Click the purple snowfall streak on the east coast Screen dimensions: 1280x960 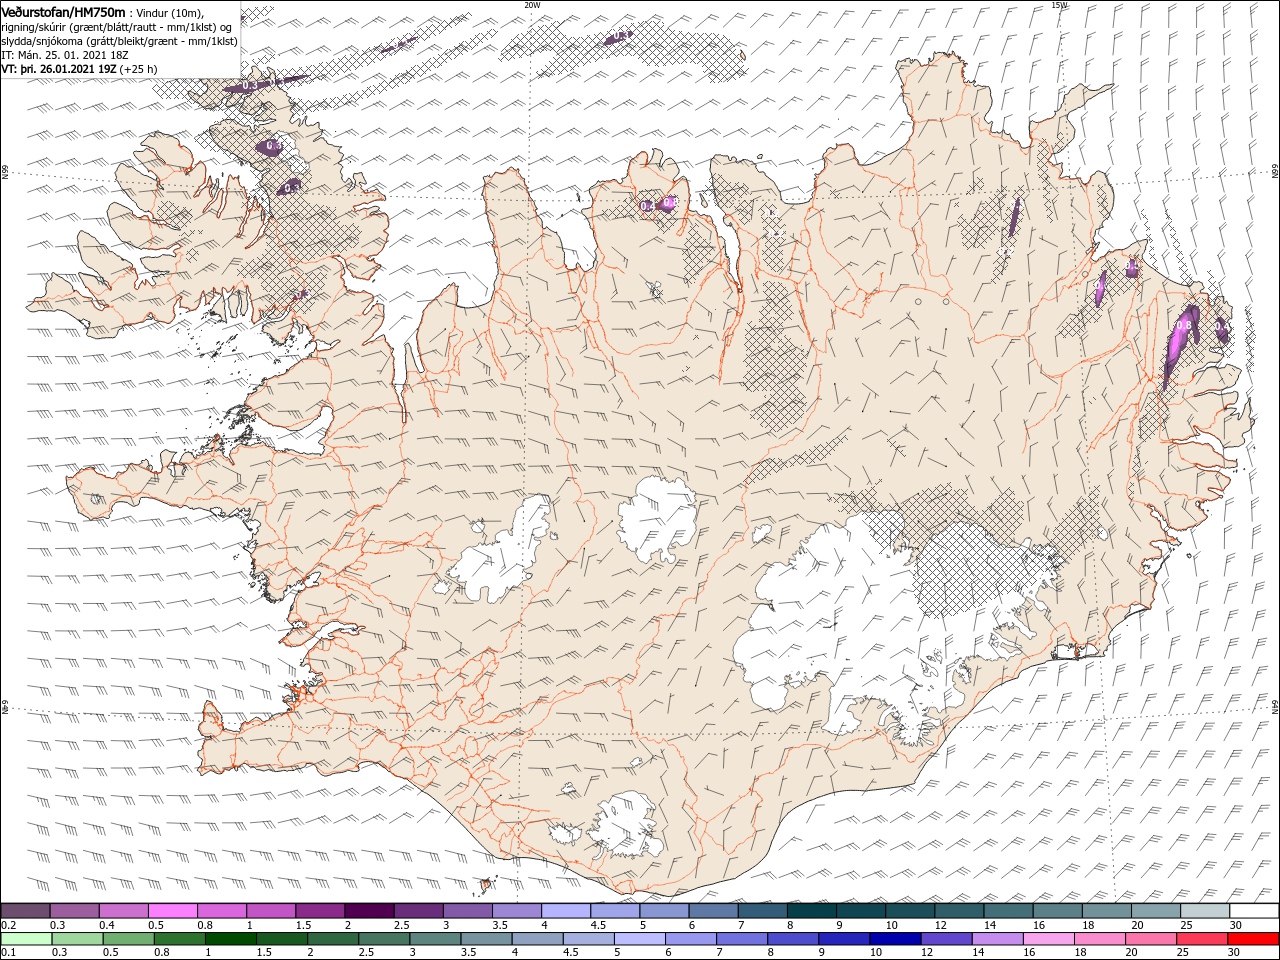point(1179,345)
